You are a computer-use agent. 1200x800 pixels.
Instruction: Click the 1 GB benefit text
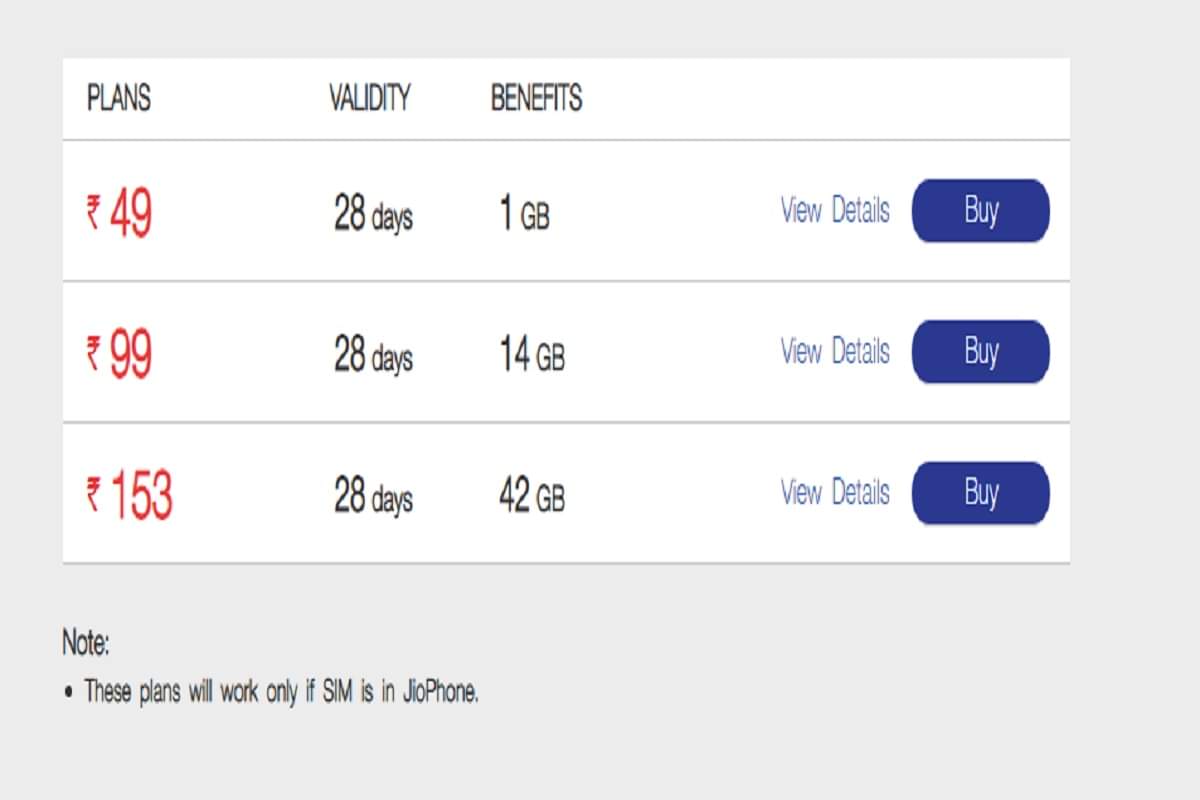click(524, 214)
